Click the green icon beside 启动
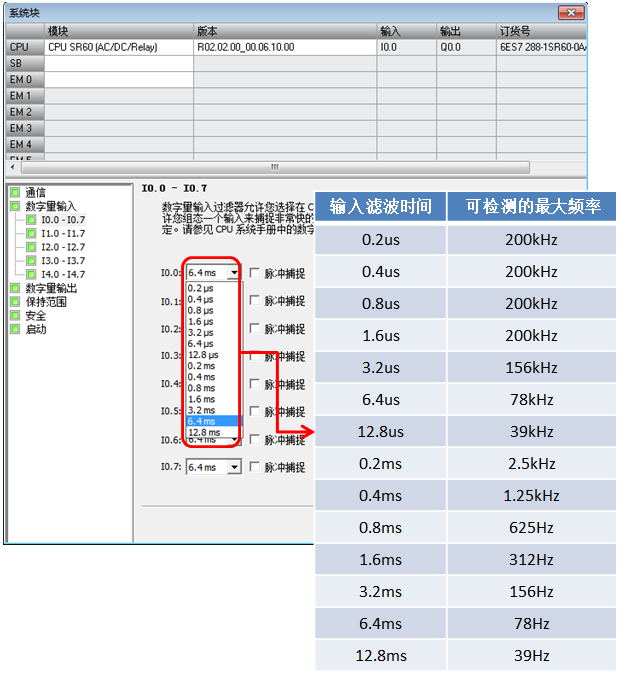The height and width of the screenshot is (674, 621). coord(15,329)
